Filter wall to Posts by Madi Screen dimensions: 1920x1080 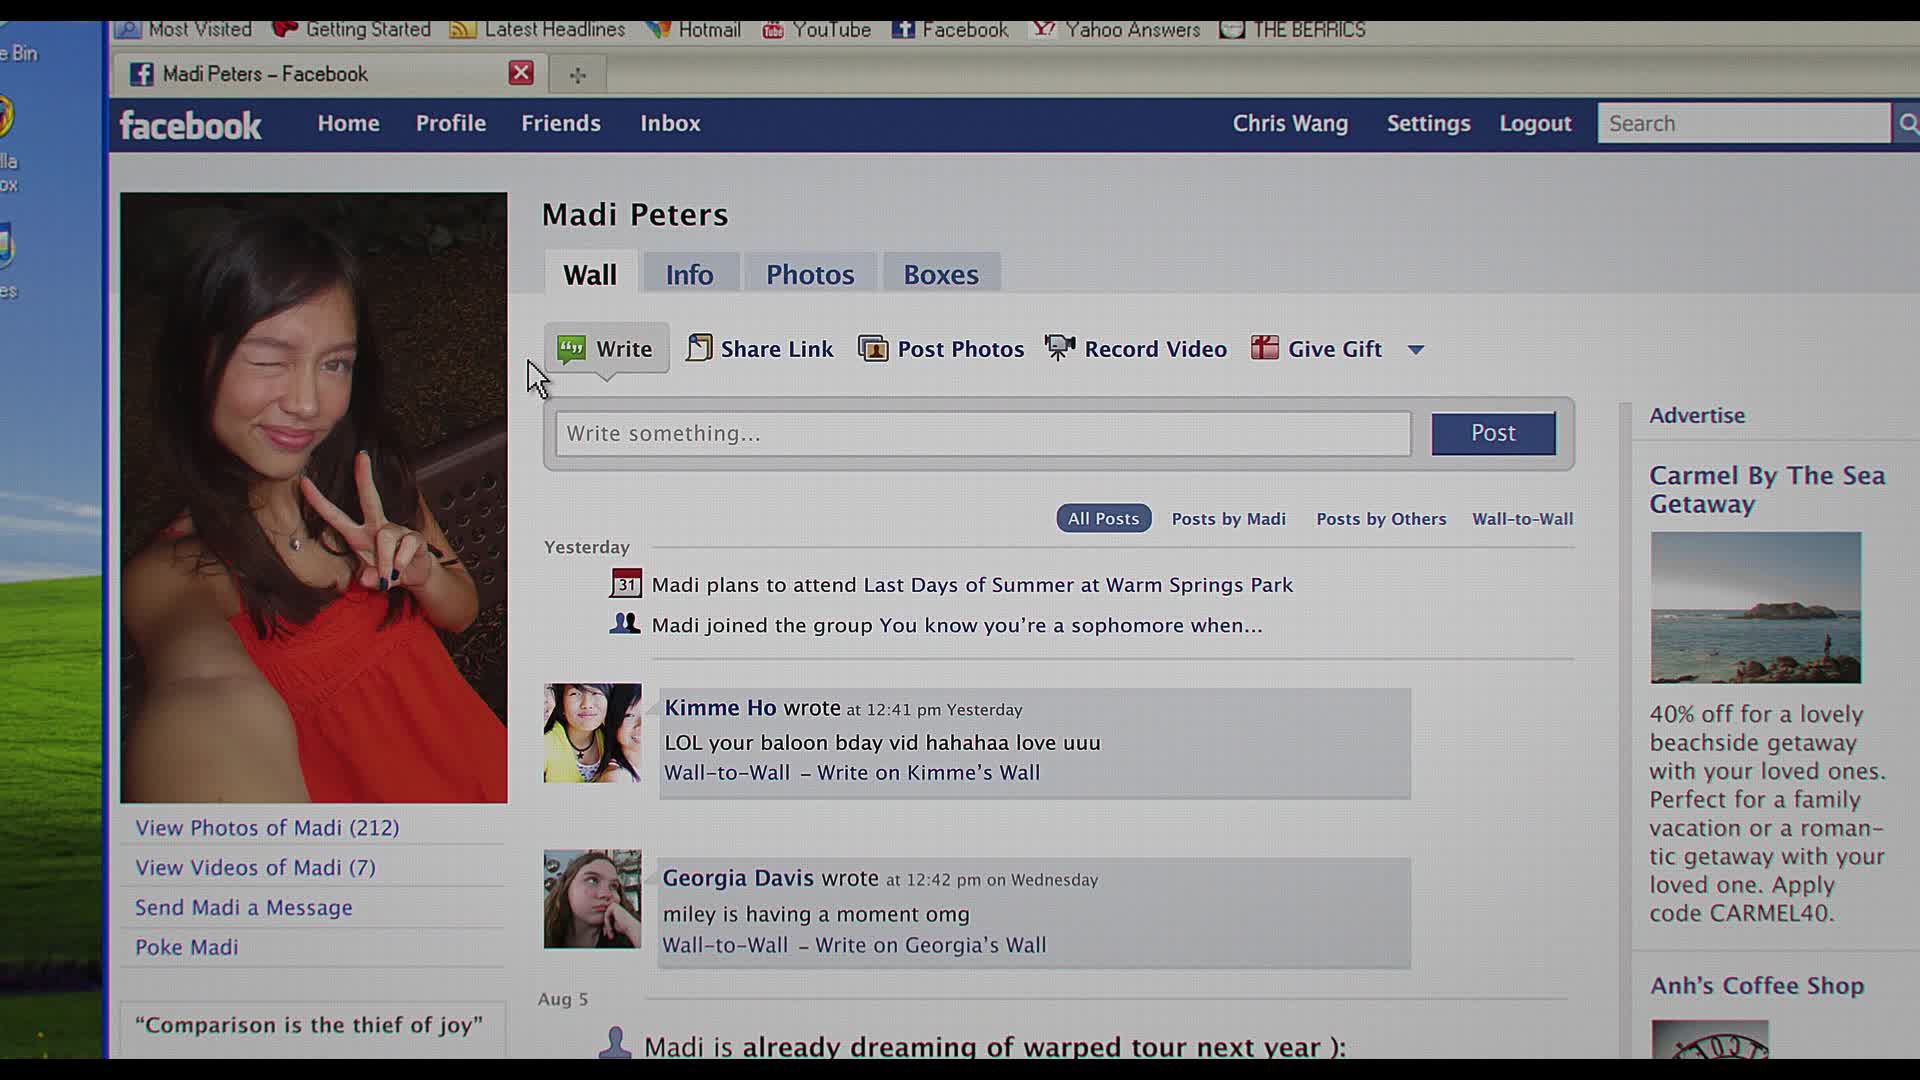[1229, 519]
